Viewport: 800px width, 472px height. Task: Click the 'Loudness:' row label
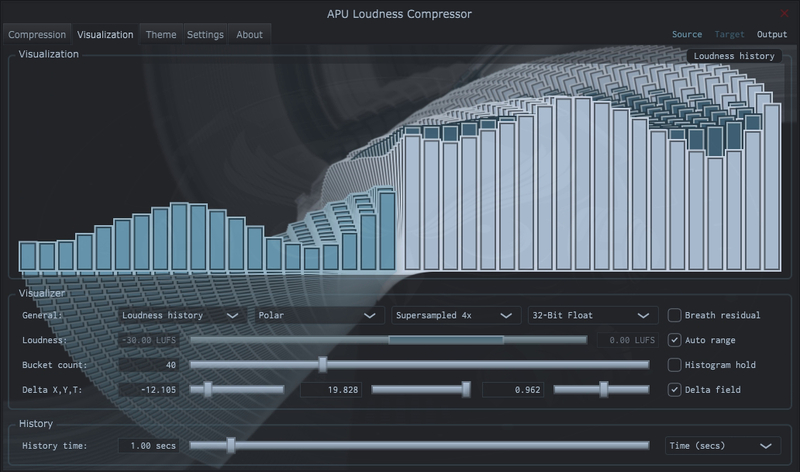point(44,340)
